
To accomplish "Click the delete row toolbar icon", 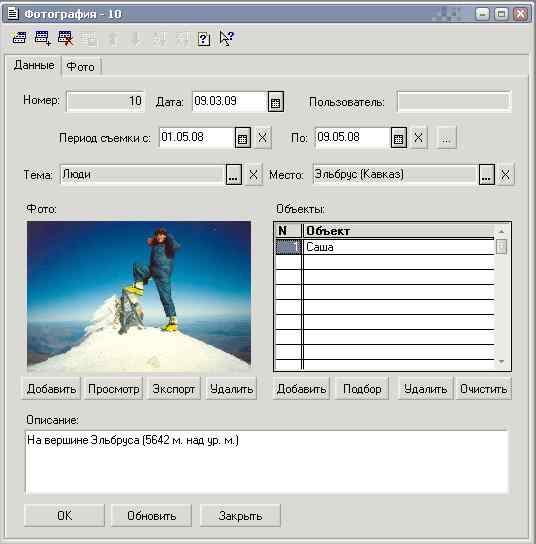I will tap(66, 38).
